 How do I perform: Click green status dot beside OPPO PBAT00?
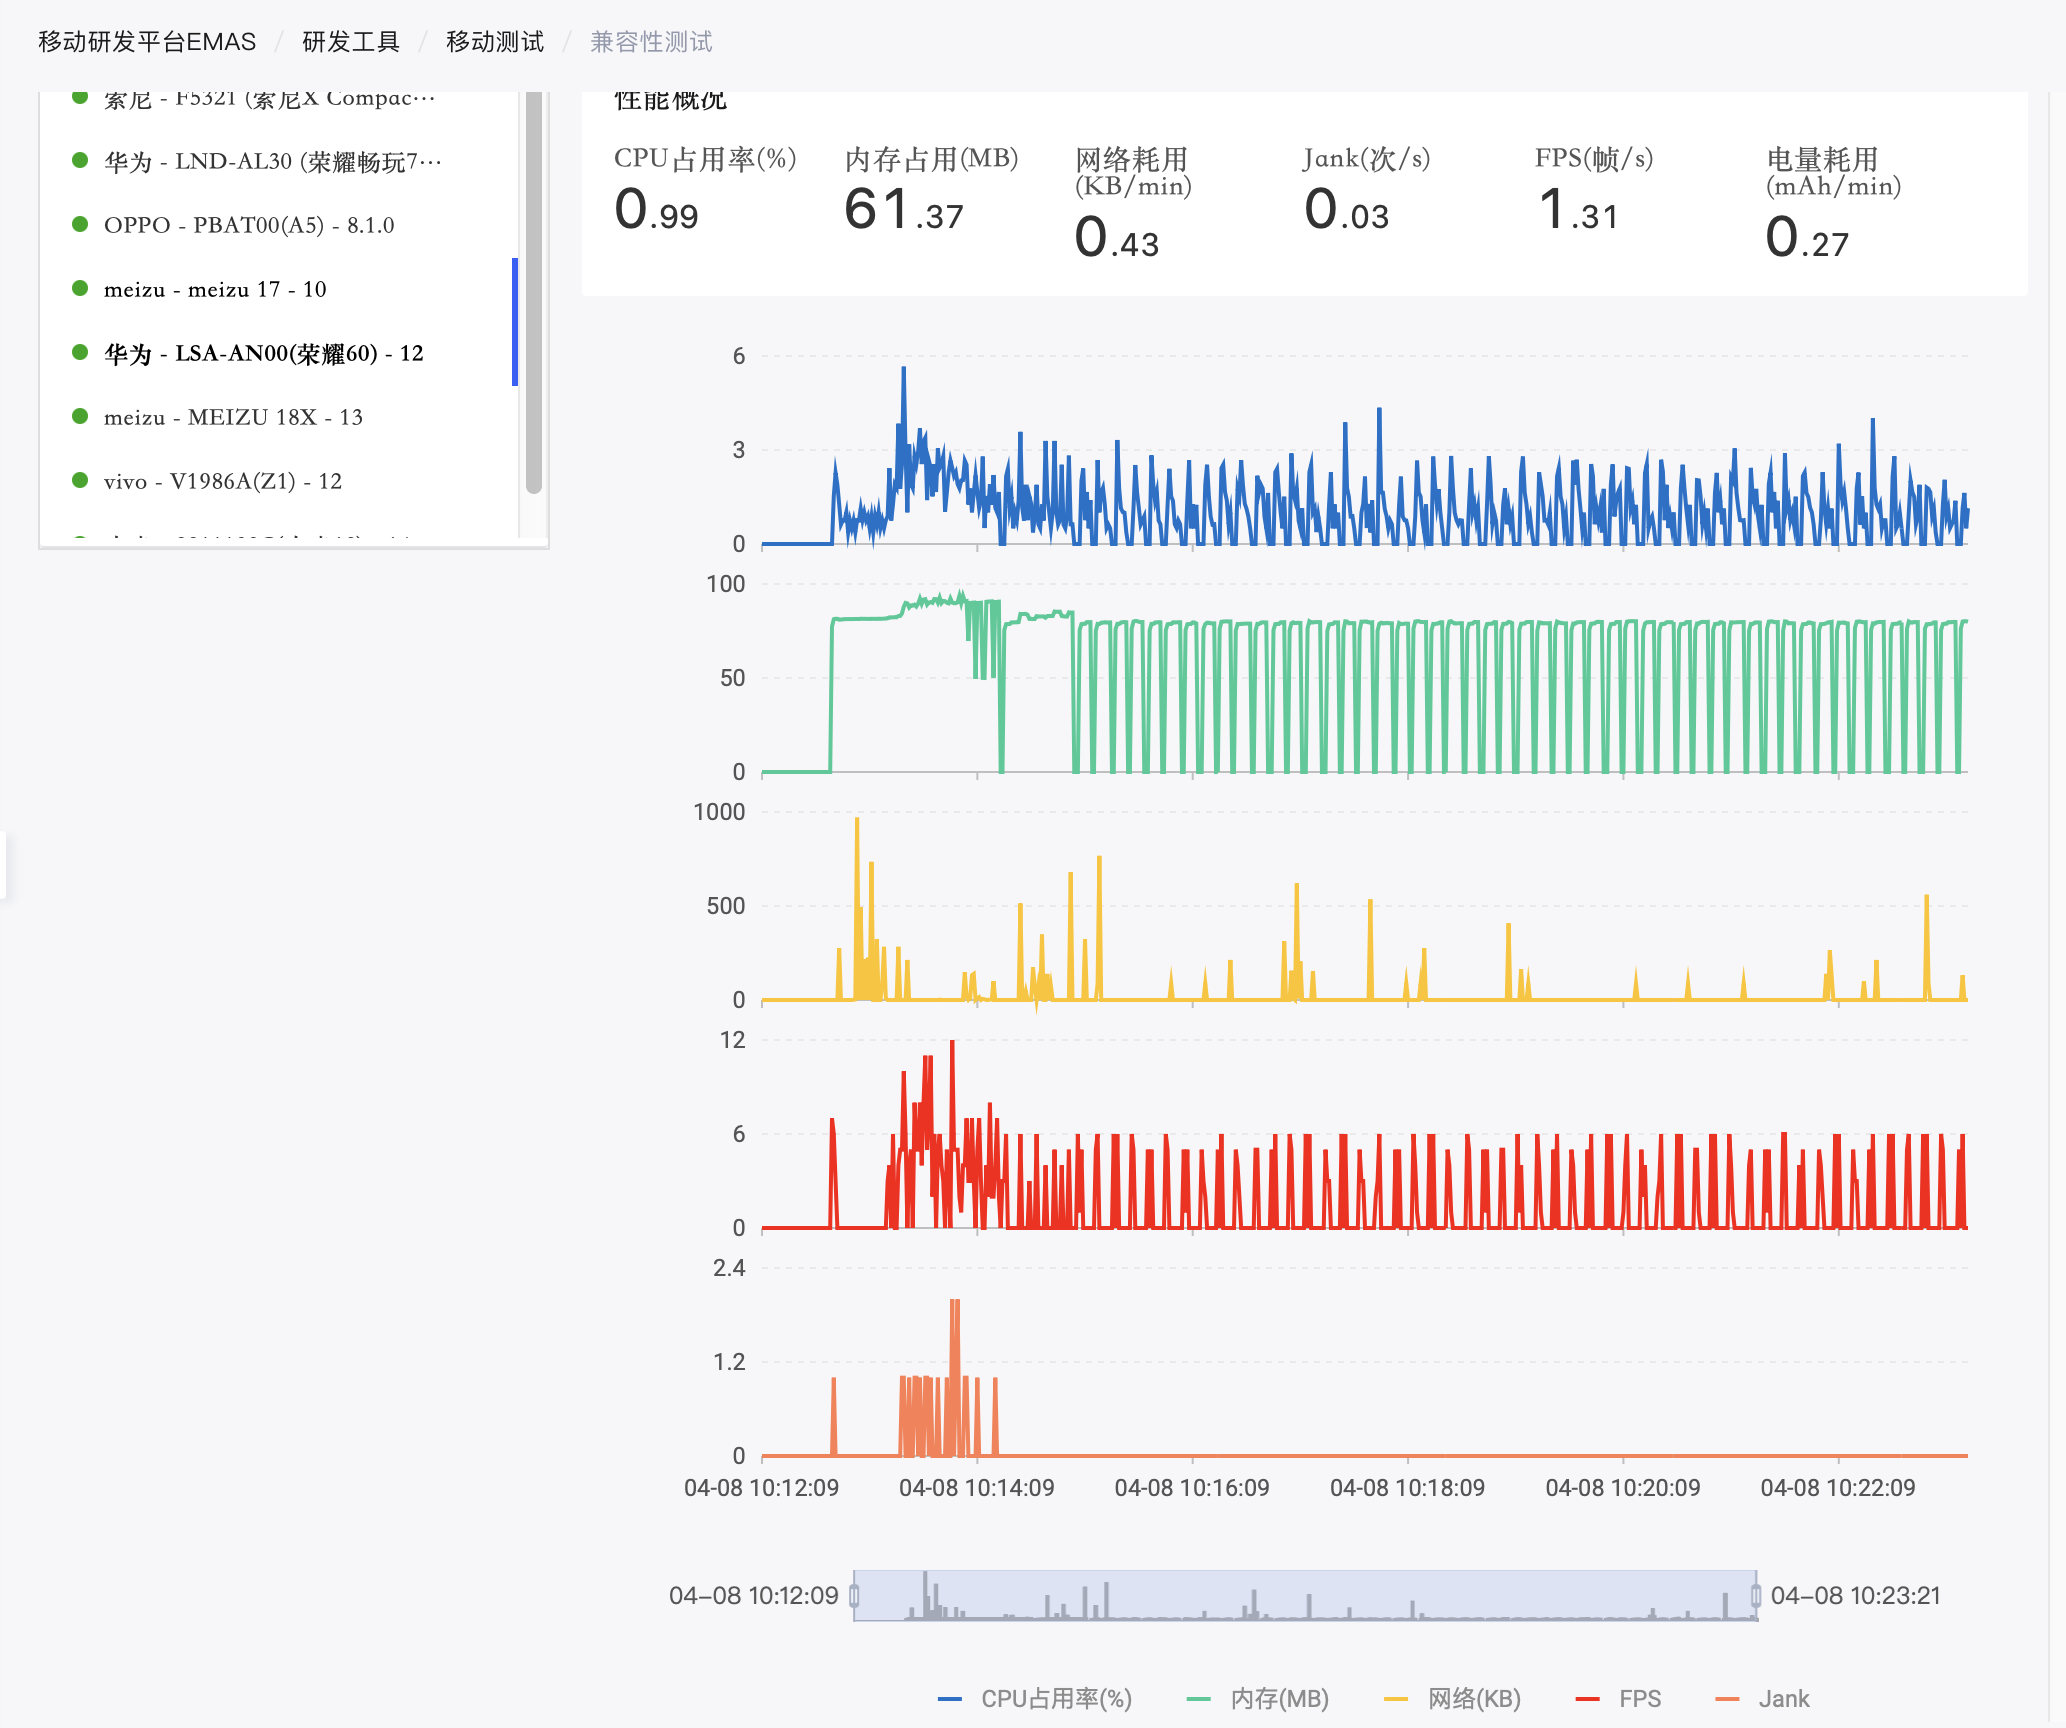80,224
